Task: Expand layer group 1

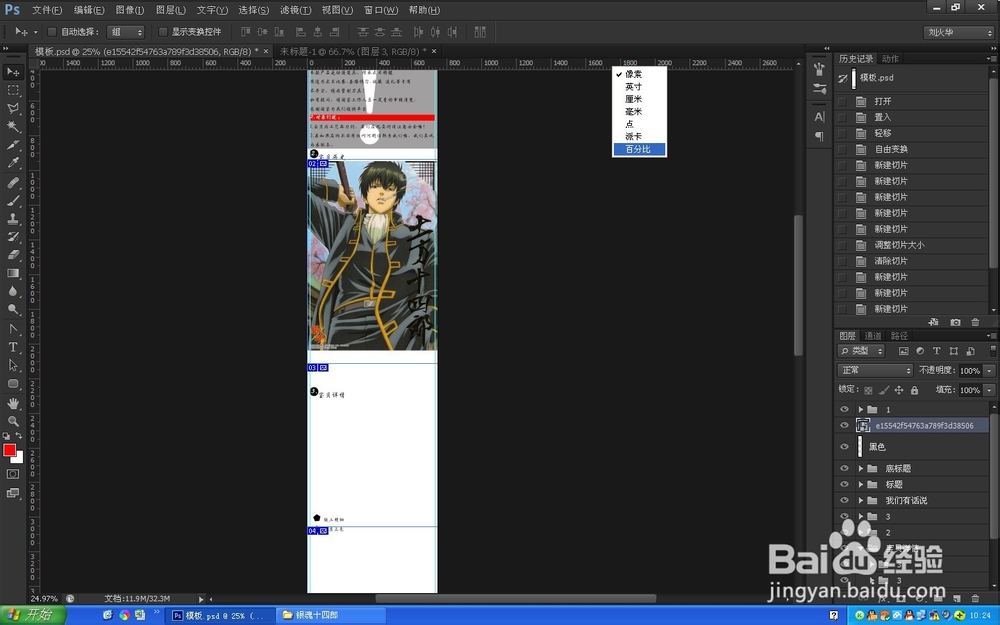Action: pos(860,409)
